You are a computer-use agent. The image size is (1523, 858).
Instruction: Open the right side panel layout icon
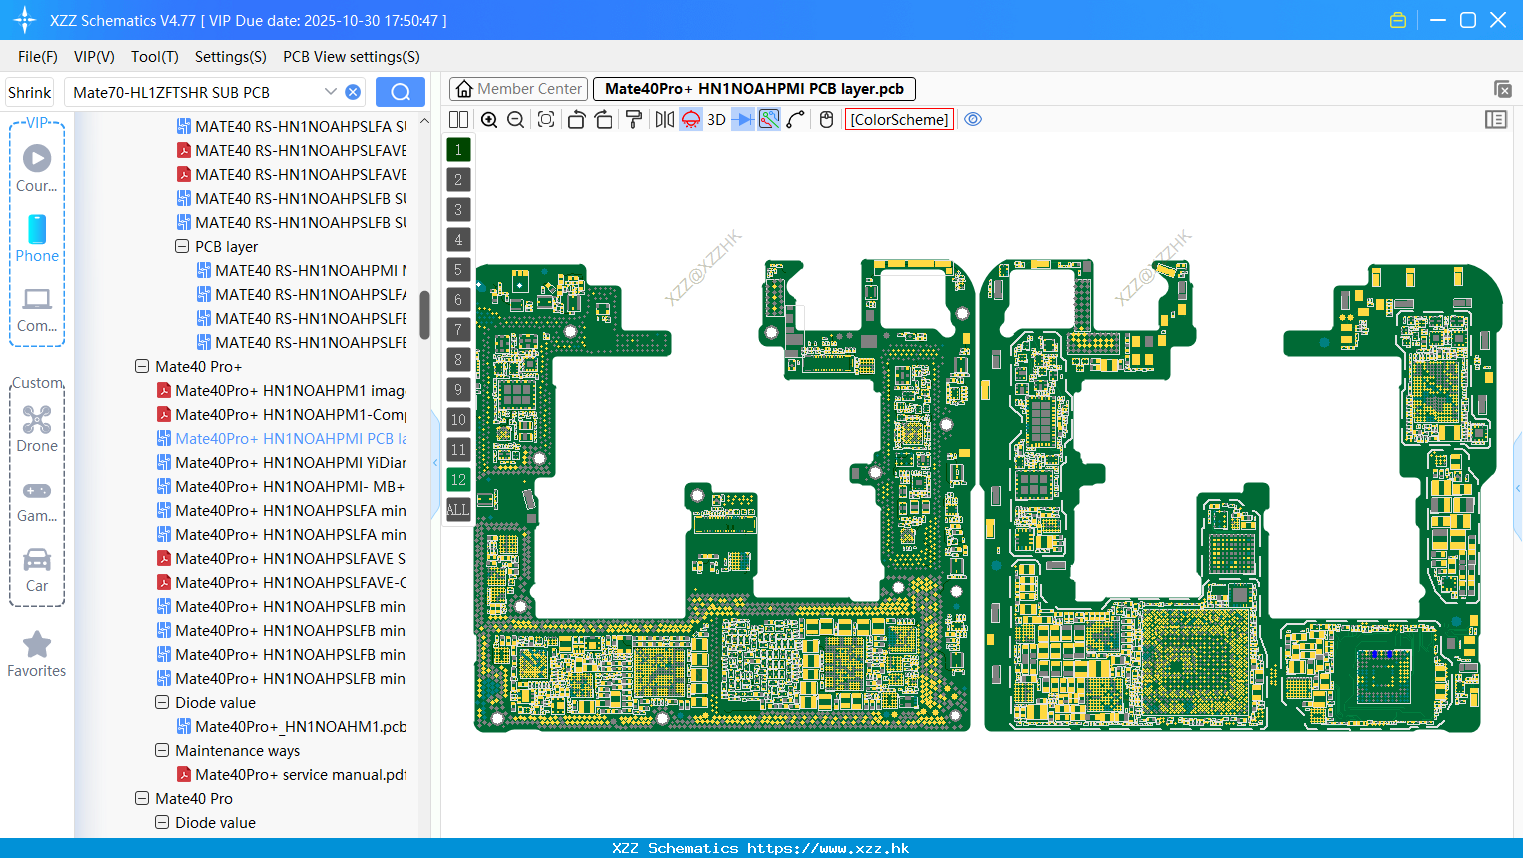click(x=1496, y=120)
